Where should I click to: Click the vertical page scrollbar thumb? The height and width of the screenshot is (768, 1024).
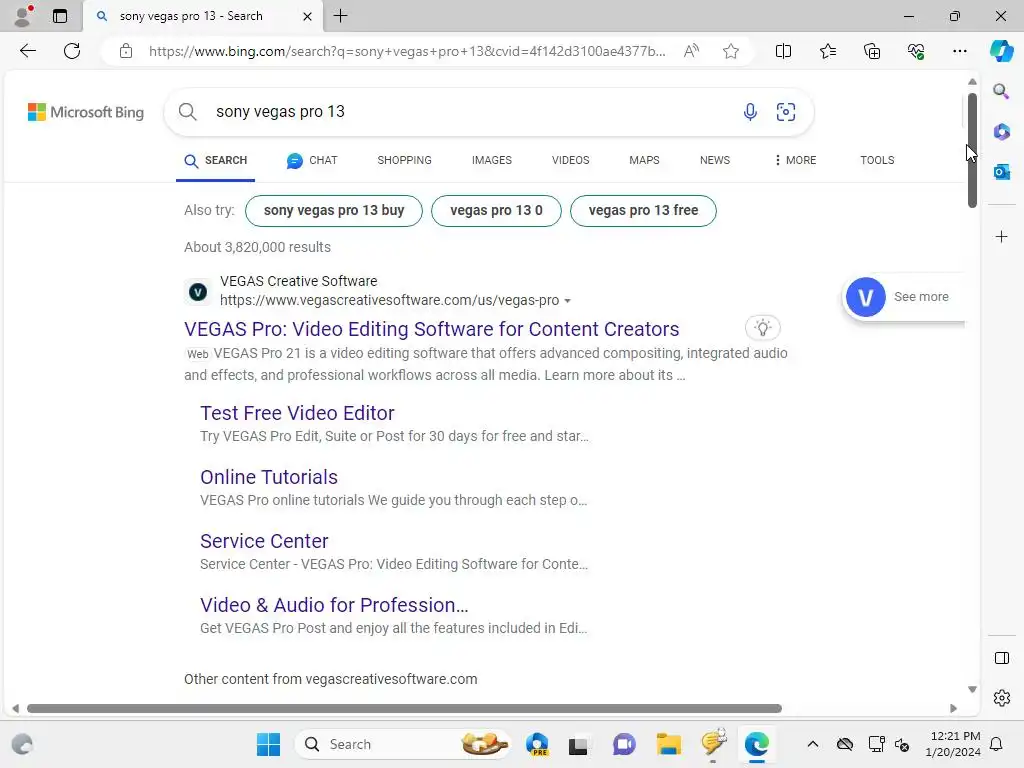pos(972,150)
